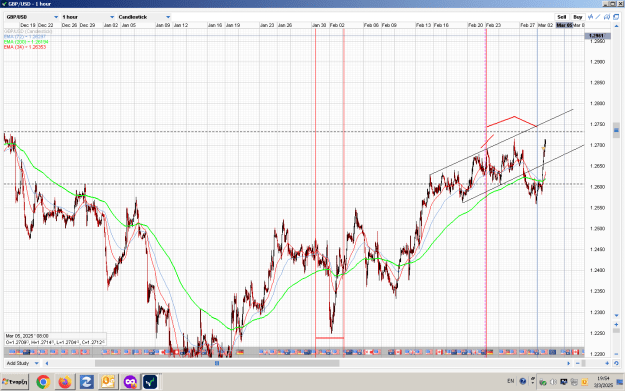Open the indicators icon in chart toolbar
This screenshot has height=391, width=625.
click(x=590, y=17)
